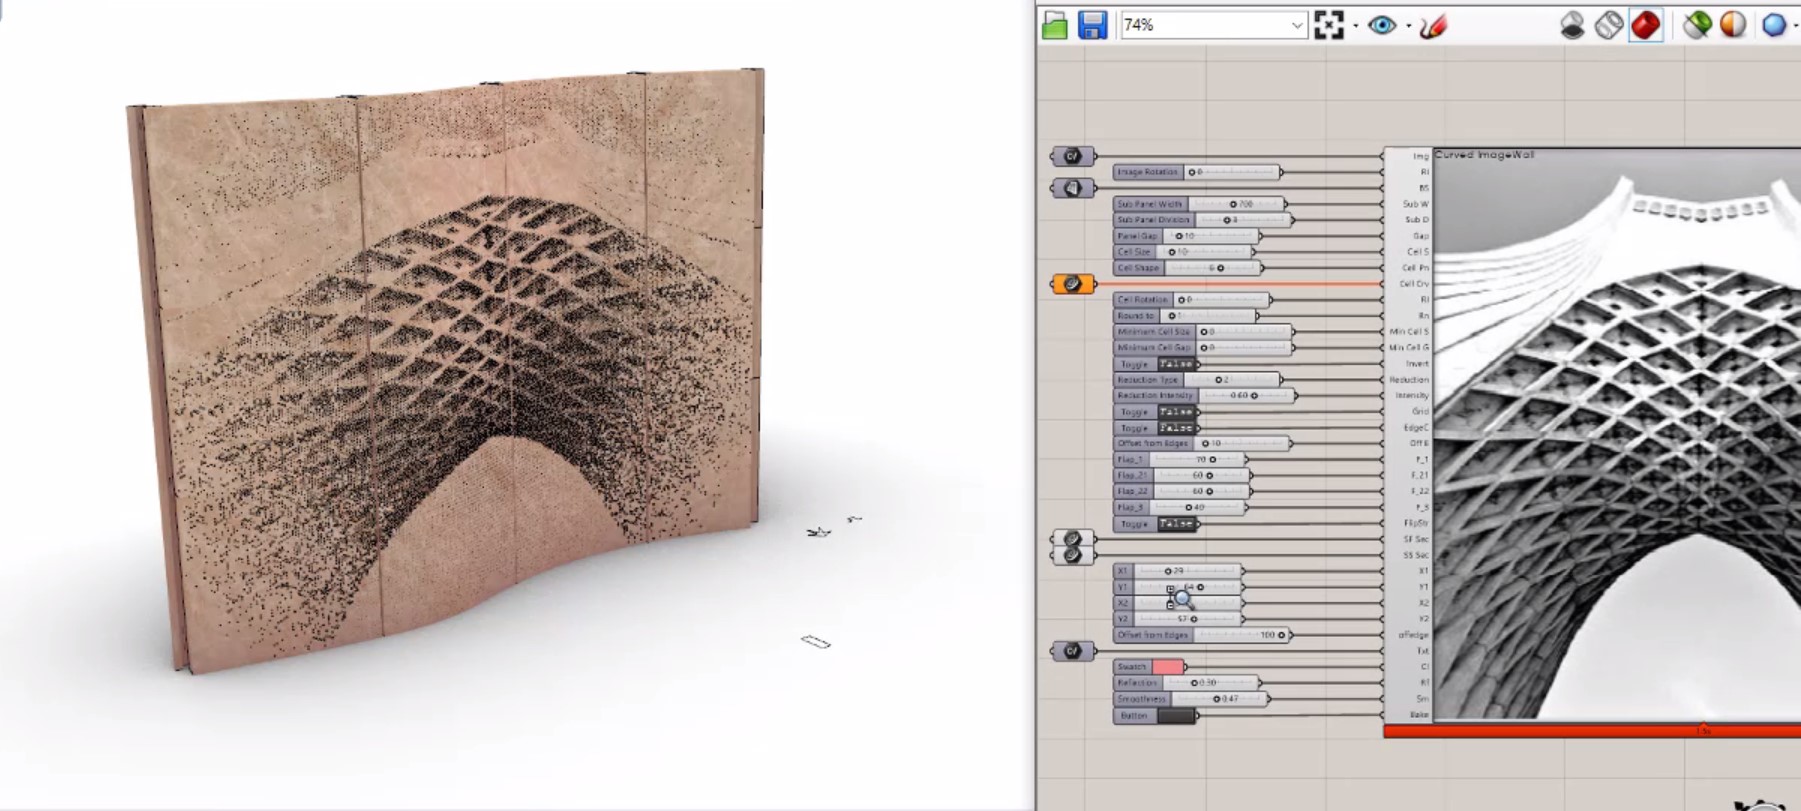The width and height of the screenshot is (1801, 811).
Task: Open the 74% zoom level dropdown
Action: 1296,25
